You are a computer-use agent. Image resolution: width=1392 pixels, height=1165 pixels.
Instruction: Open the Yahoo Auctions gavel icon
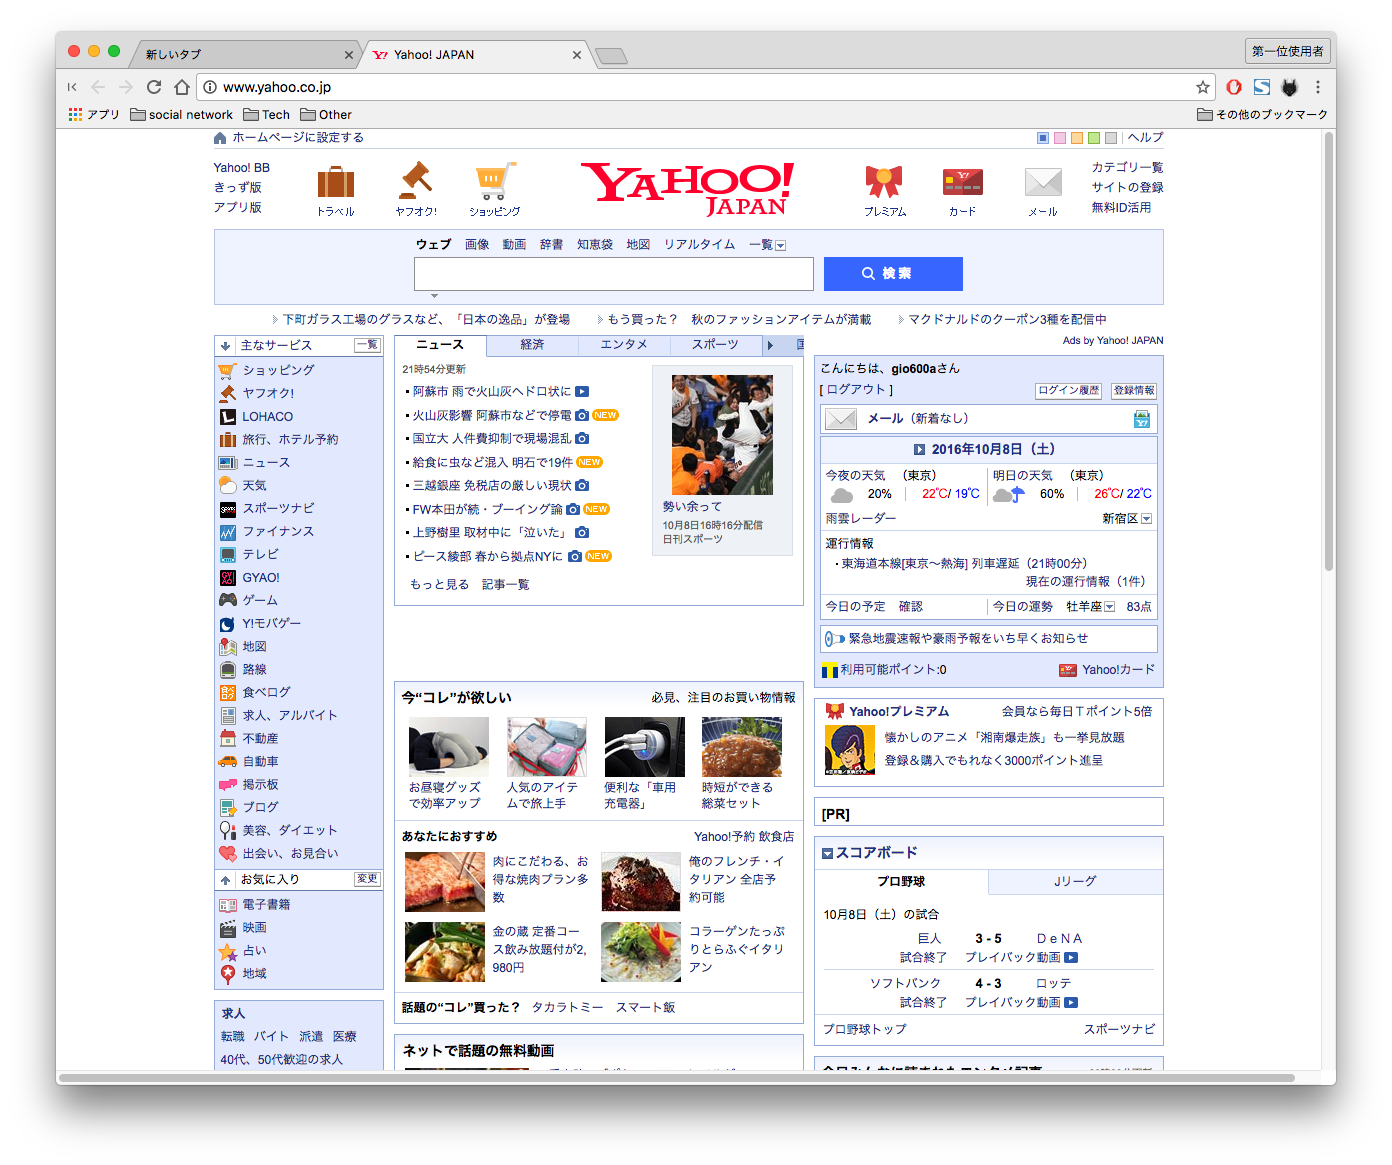tap(415, 181)
